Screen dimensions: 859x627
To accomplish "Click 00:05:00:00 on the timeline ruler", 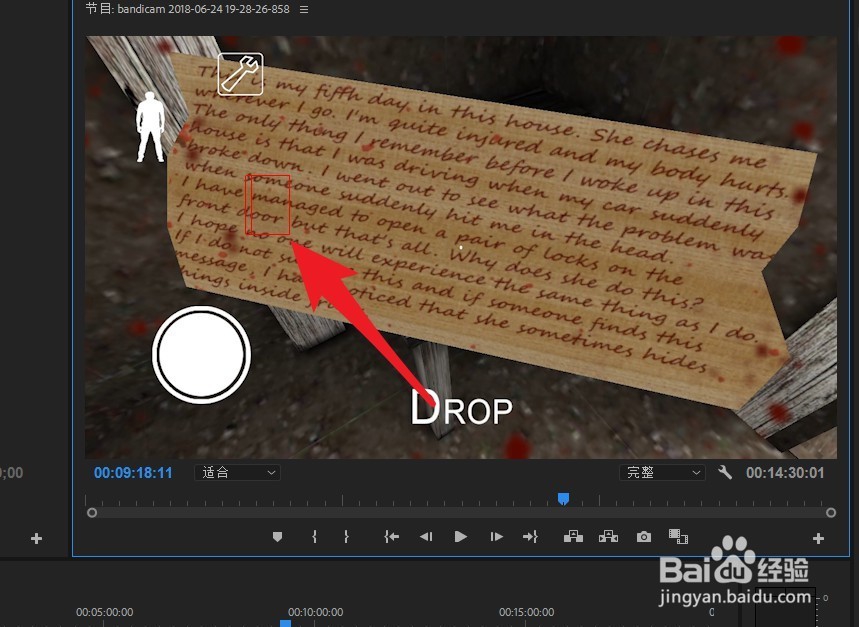I will pyautogui.click(x=105, y=612).
